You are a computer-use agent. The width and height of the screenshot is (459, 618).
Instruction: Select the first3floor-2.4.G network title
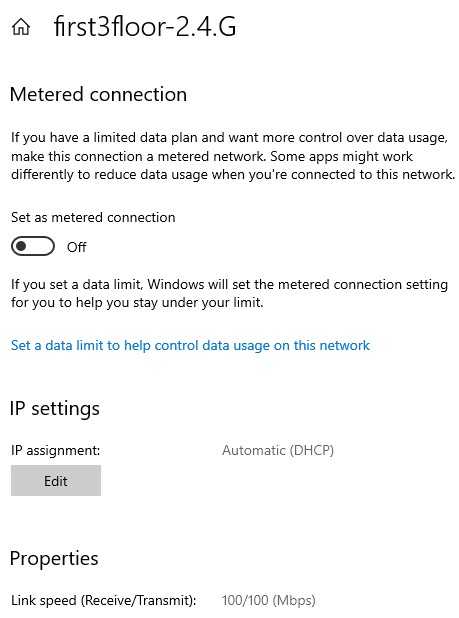coord(145,26)
